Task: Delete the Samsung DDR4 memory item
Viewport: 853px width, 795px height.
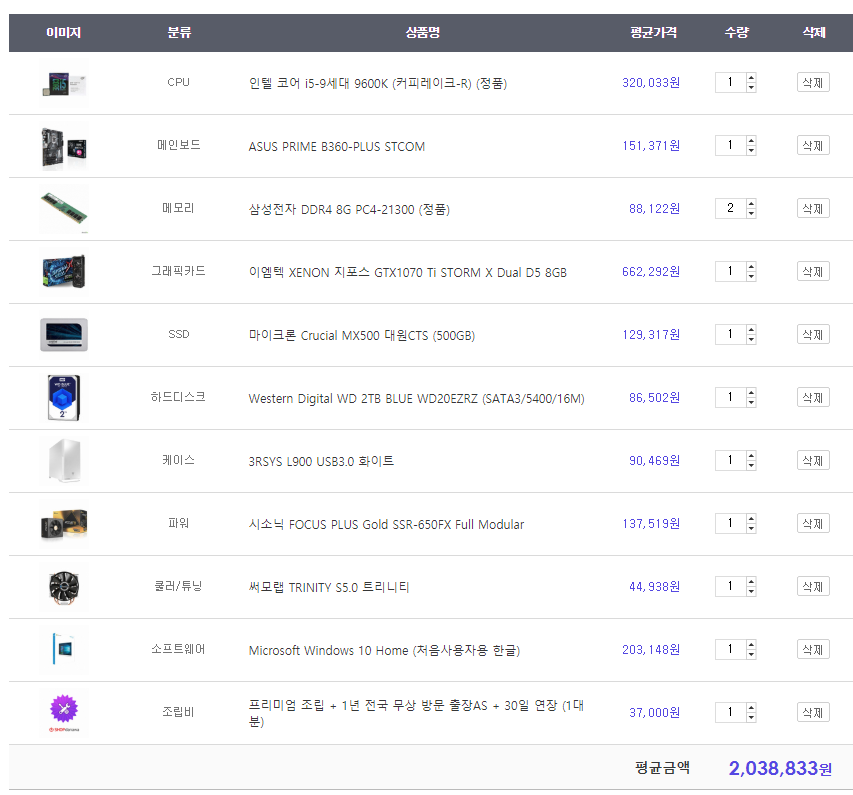Action: coord(813,208)
